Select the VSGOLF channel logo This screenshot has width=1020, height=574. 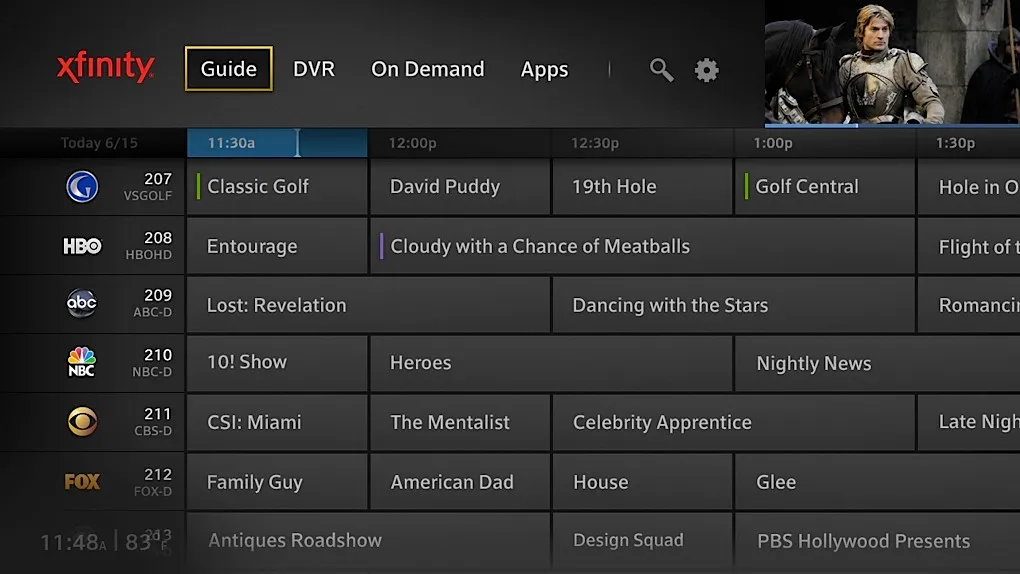[x=82, y=187]
